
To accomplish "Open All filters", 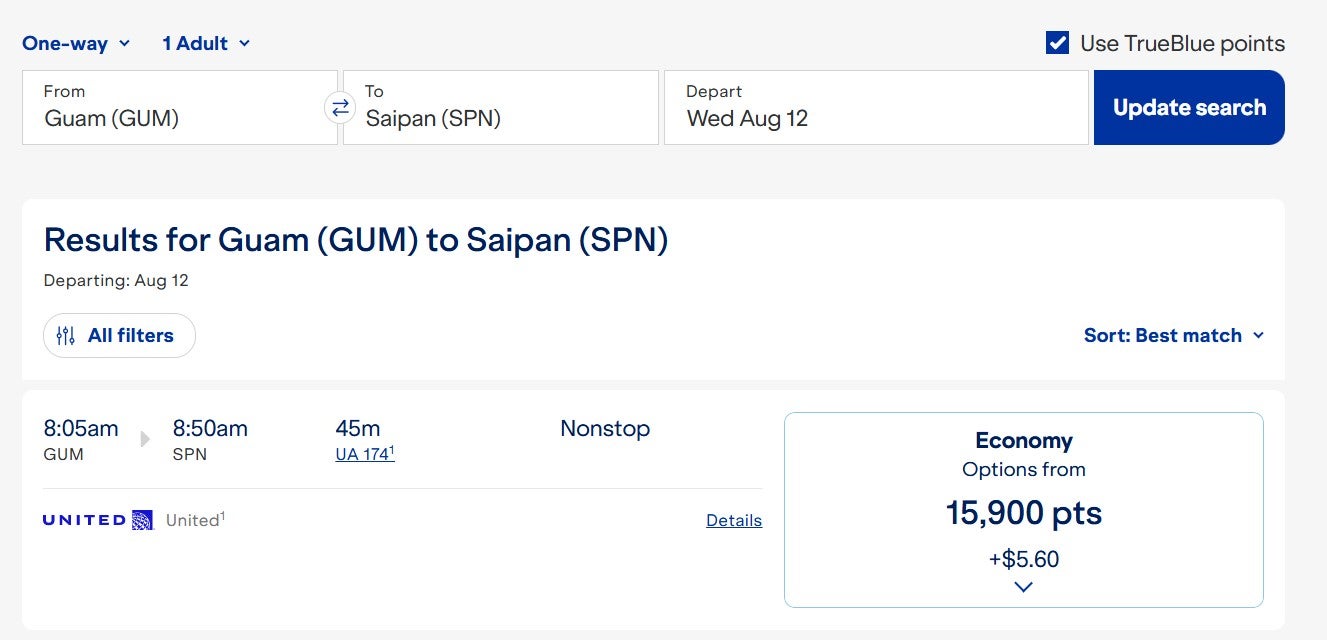I will coord(119,336).
